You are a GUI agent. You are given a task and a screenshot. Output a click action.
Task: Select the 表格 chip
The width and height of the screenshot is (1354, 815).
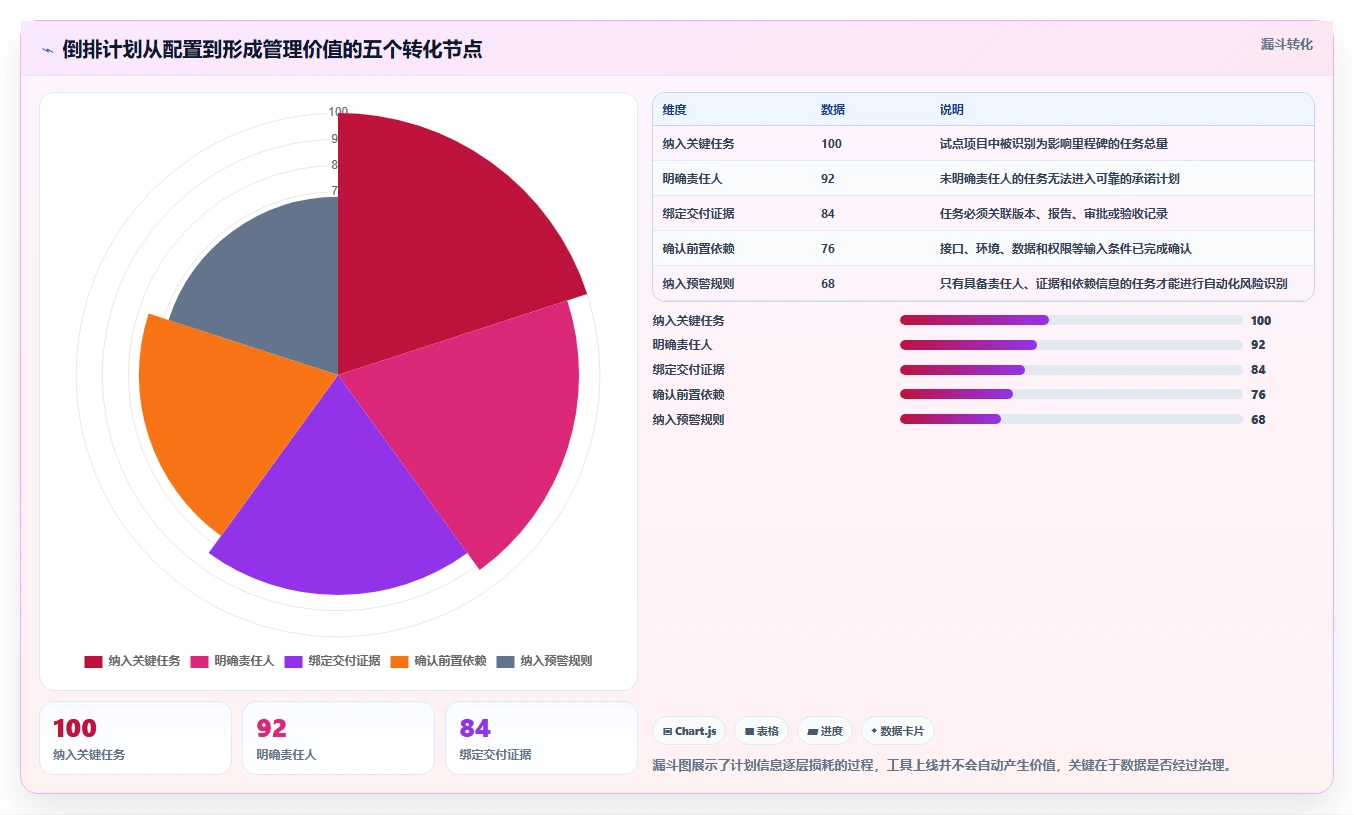[x=762, y=731]
